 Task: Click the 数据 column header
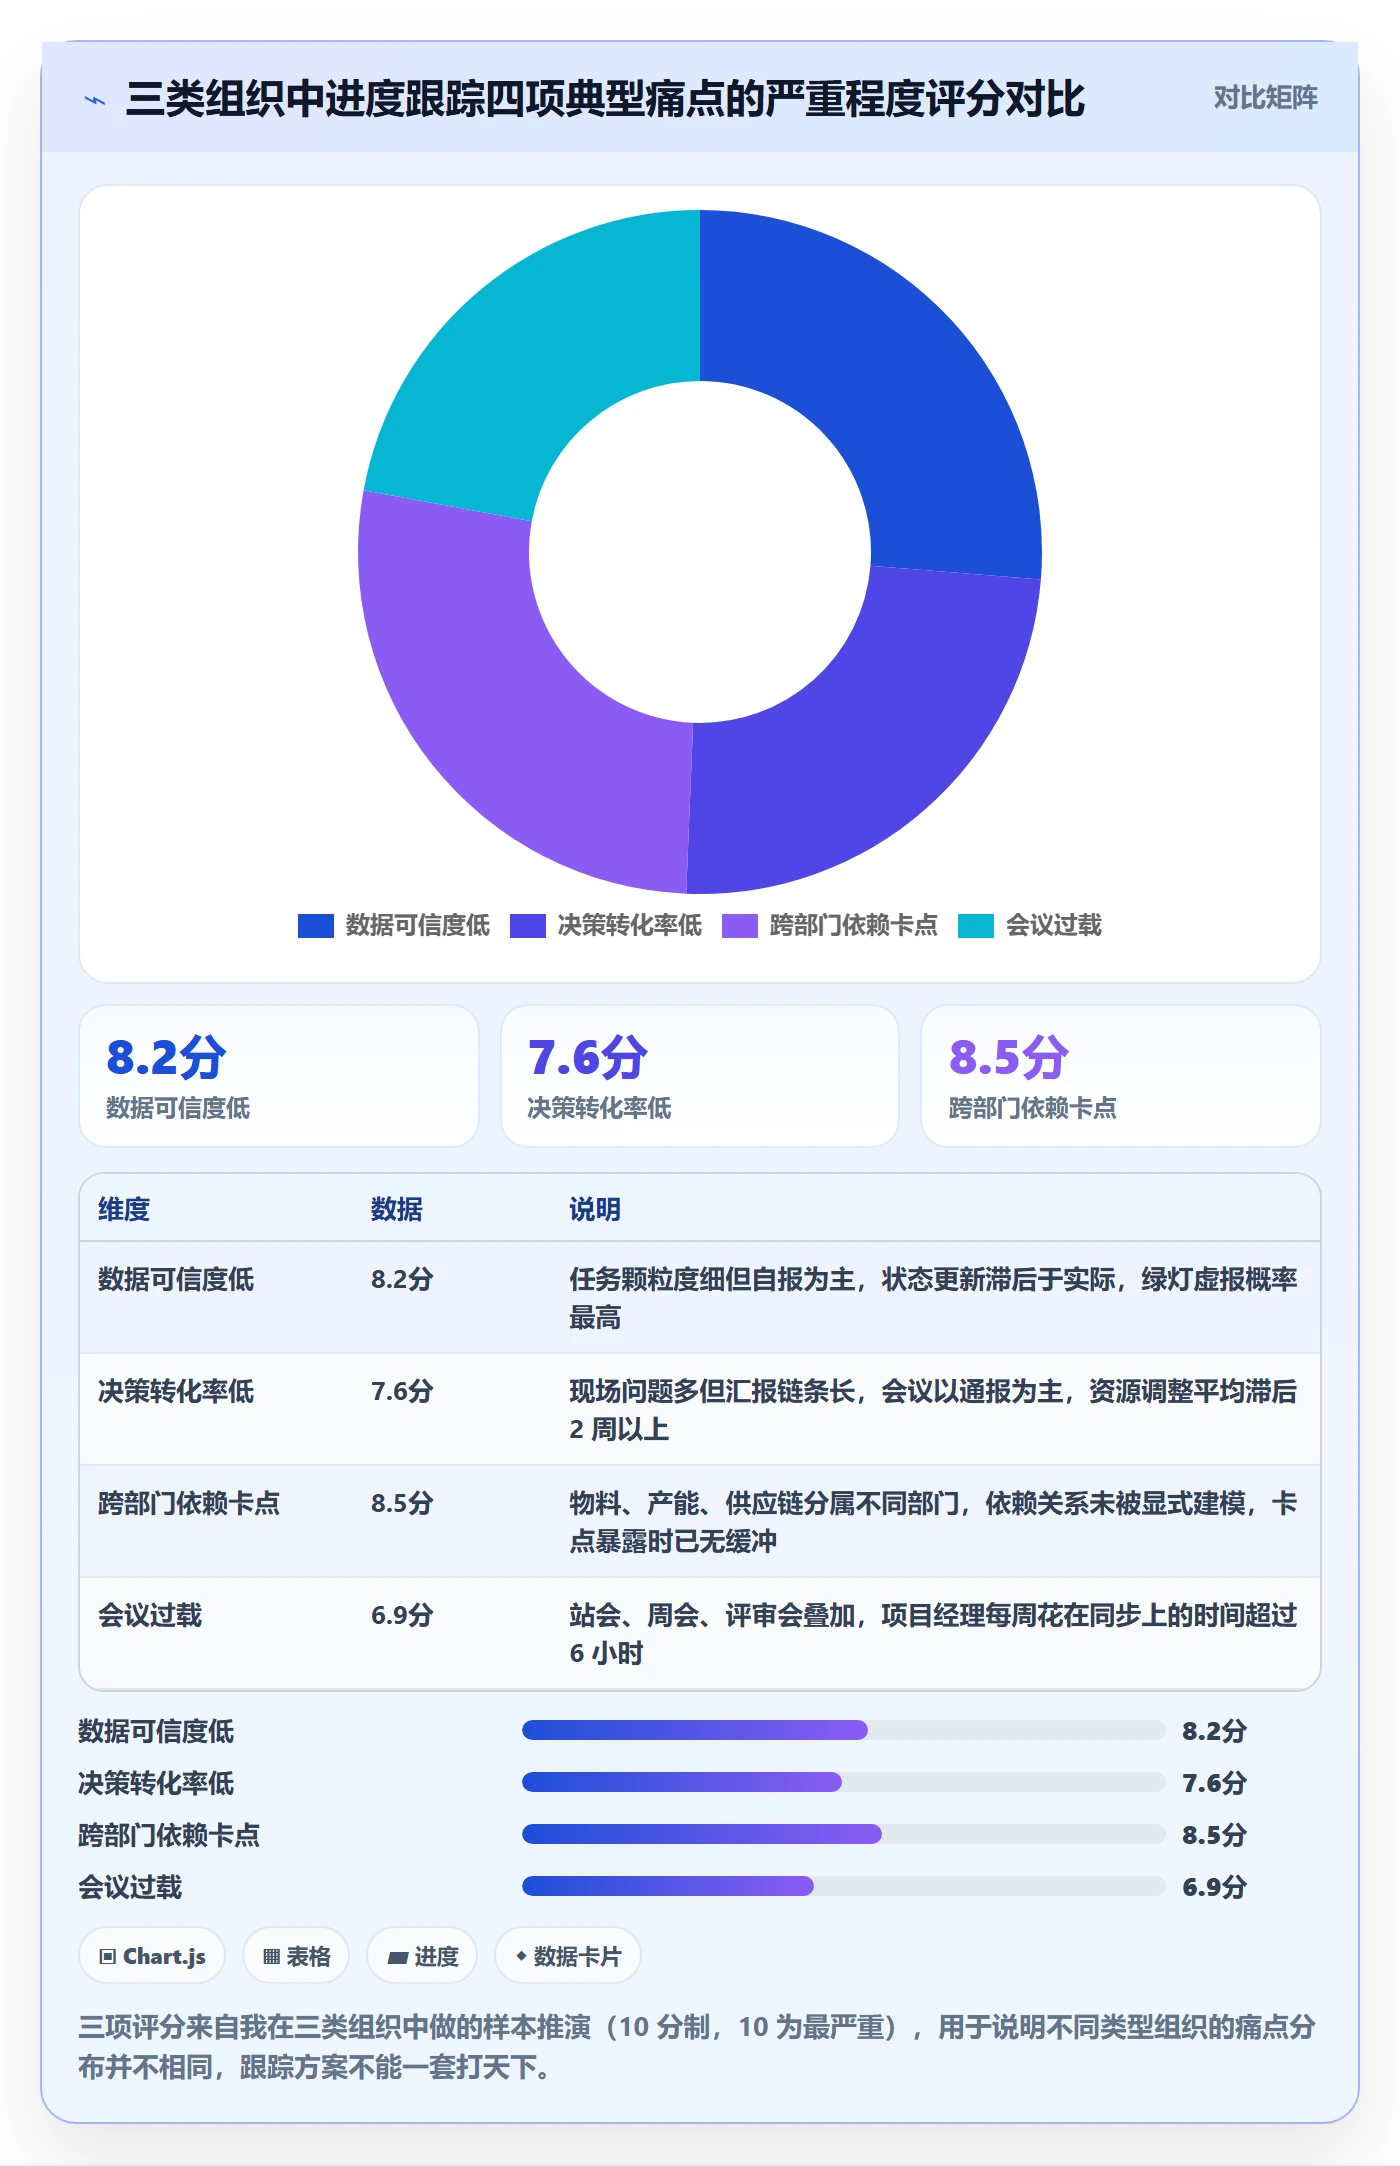[396, 1209]
